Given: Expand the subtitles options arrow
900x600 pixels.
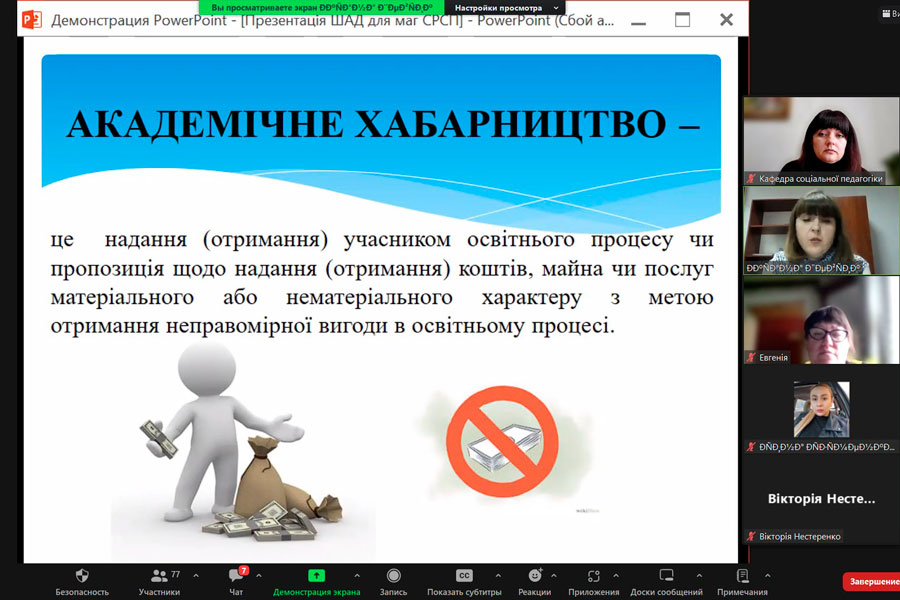Looking at the screenshot, I should 498,575.
